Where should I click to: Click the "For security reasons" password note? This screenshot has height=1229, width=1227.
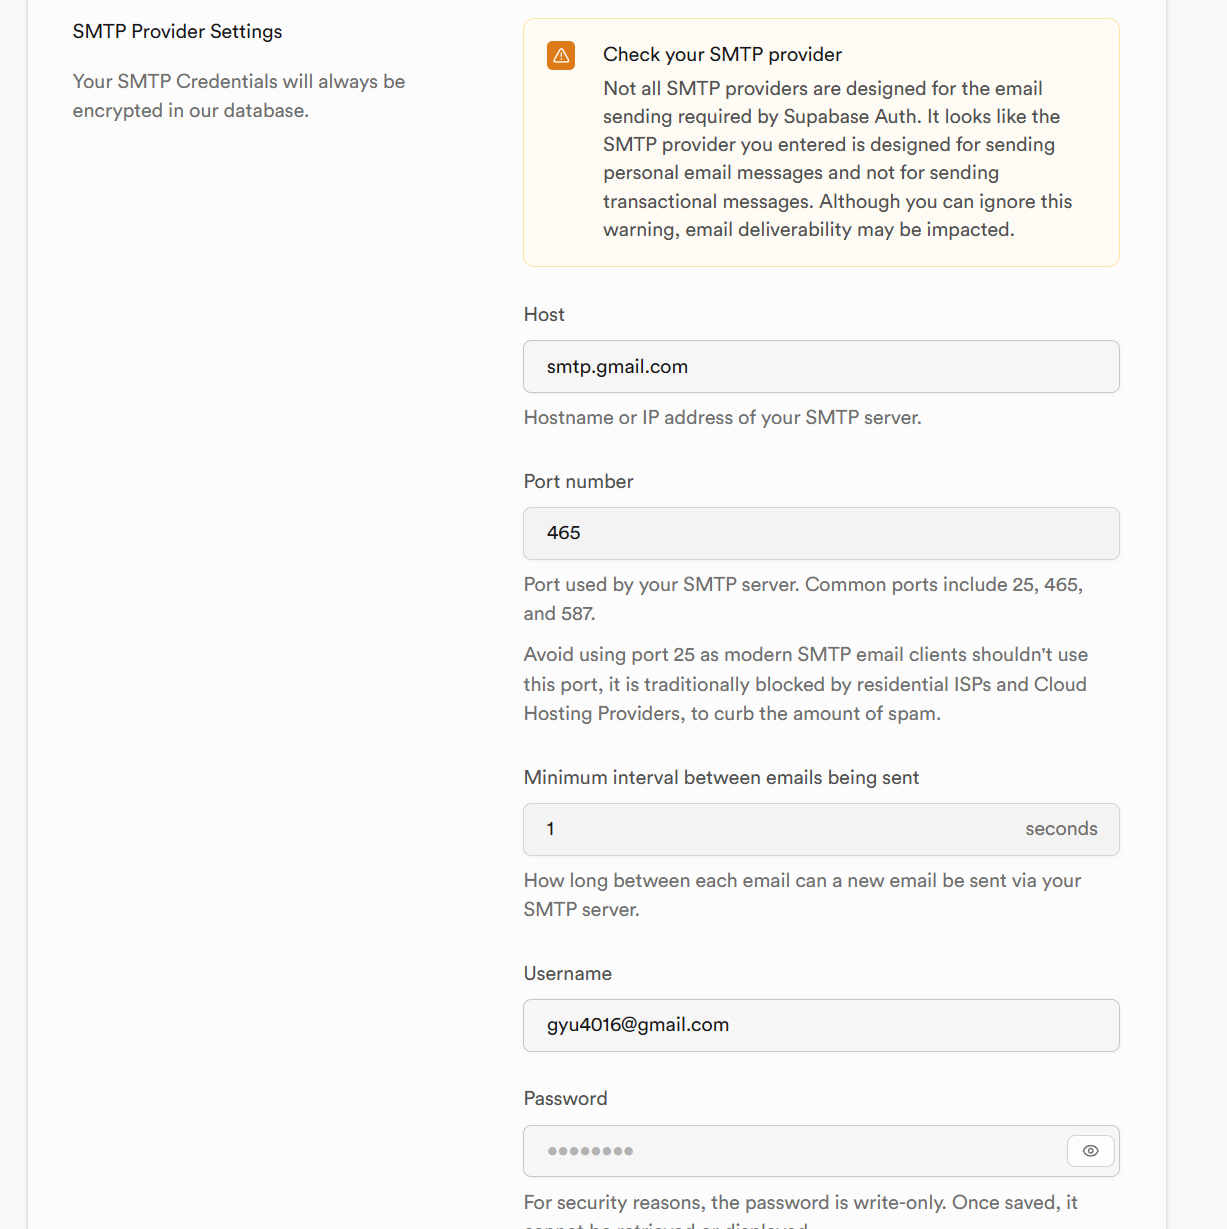click(800, 1202)
